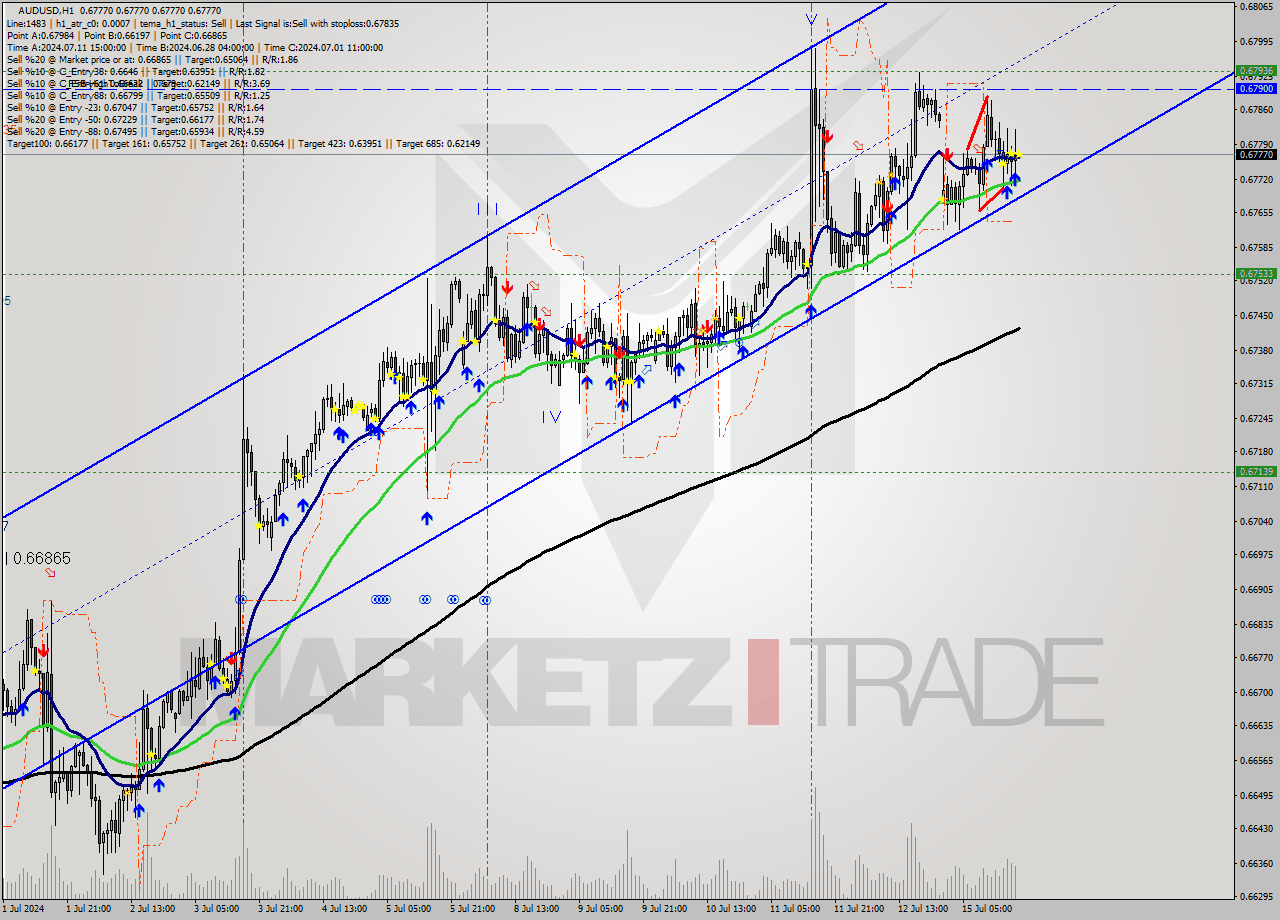Image resolution: width=1280 pixels, height=920 pixels.
Task: Click the 0.66975 price axis value
Action: pos(1256,555)
